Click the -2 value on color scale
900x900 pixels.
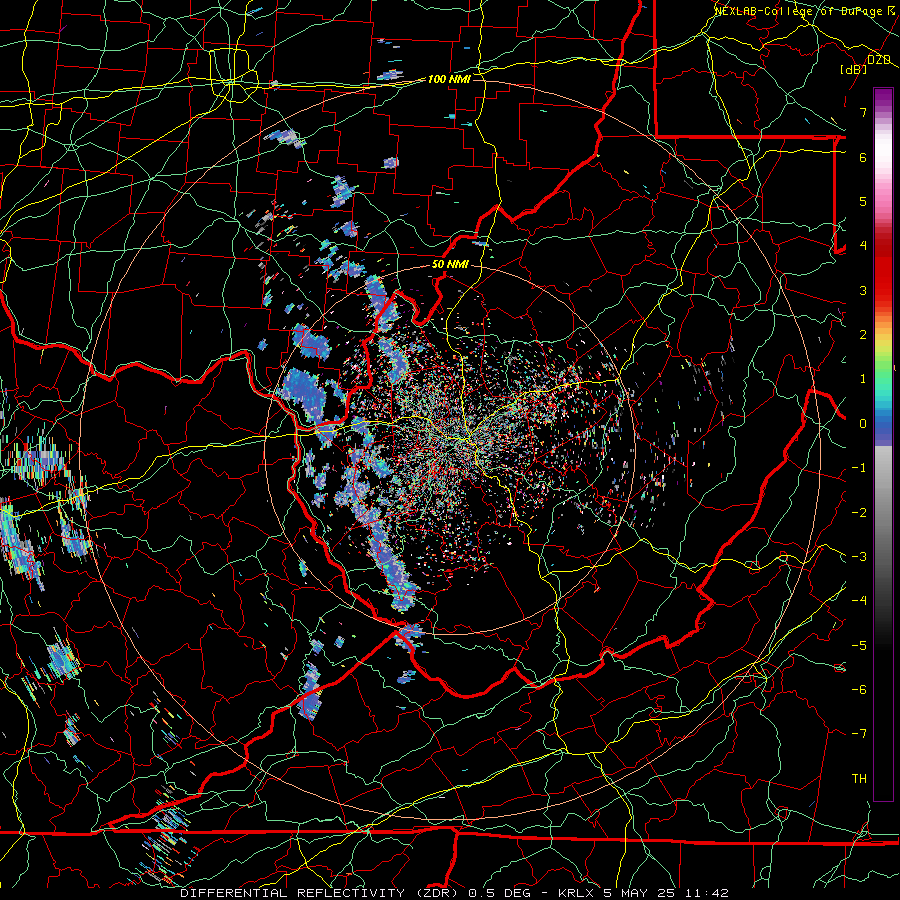tap(859, 513)
